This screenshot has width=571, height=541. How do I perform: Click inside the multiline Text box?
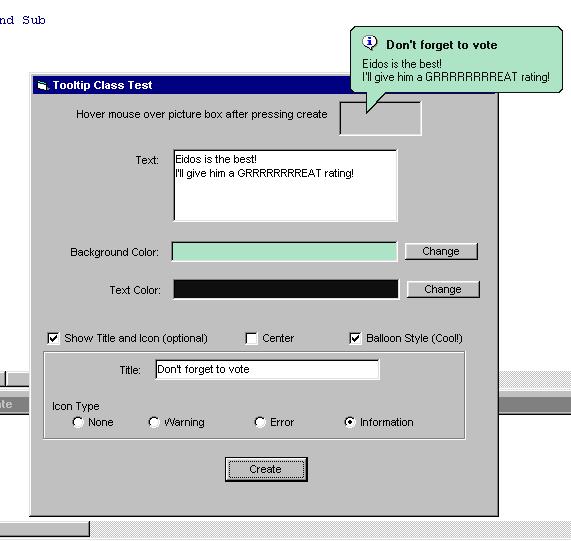[286, 185]
